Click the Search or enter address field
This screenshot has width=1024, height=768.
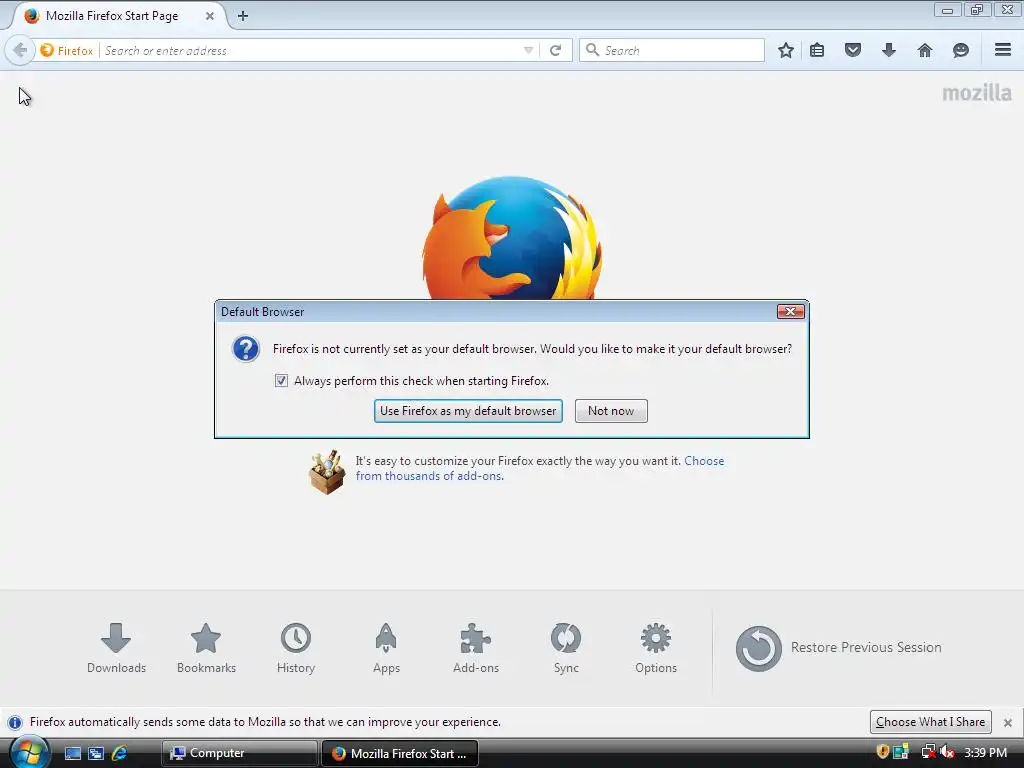click(312, 50)
